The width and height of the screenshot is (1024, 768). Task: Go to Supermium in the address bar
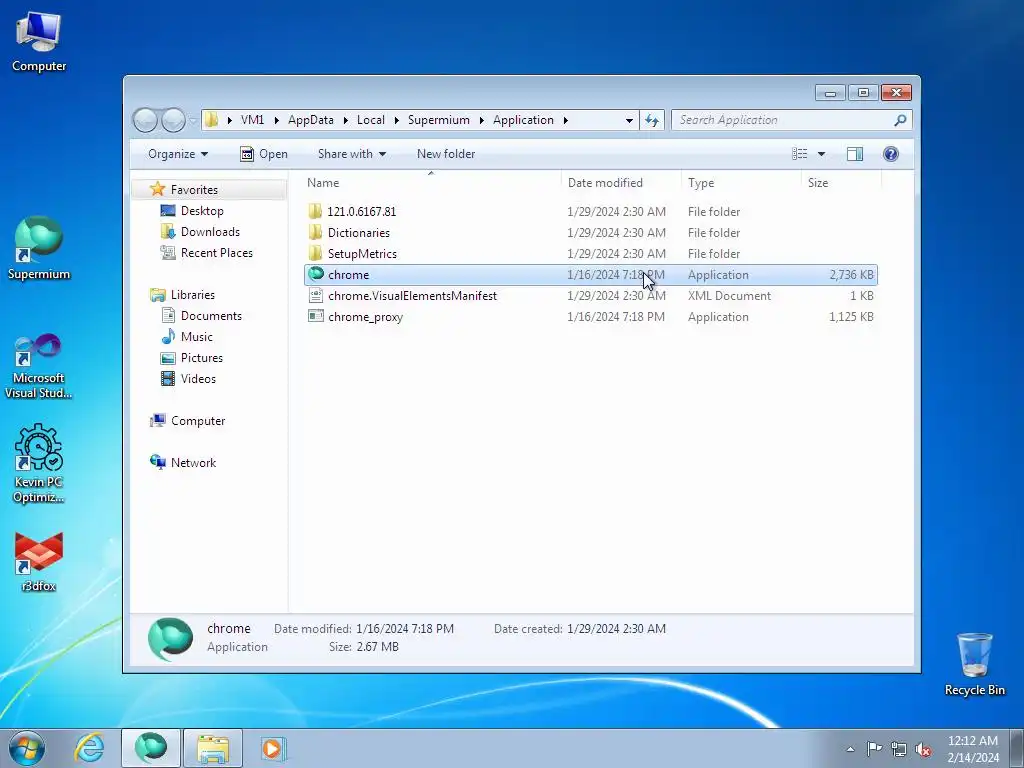pyautogui.click(x=439, y=120)
